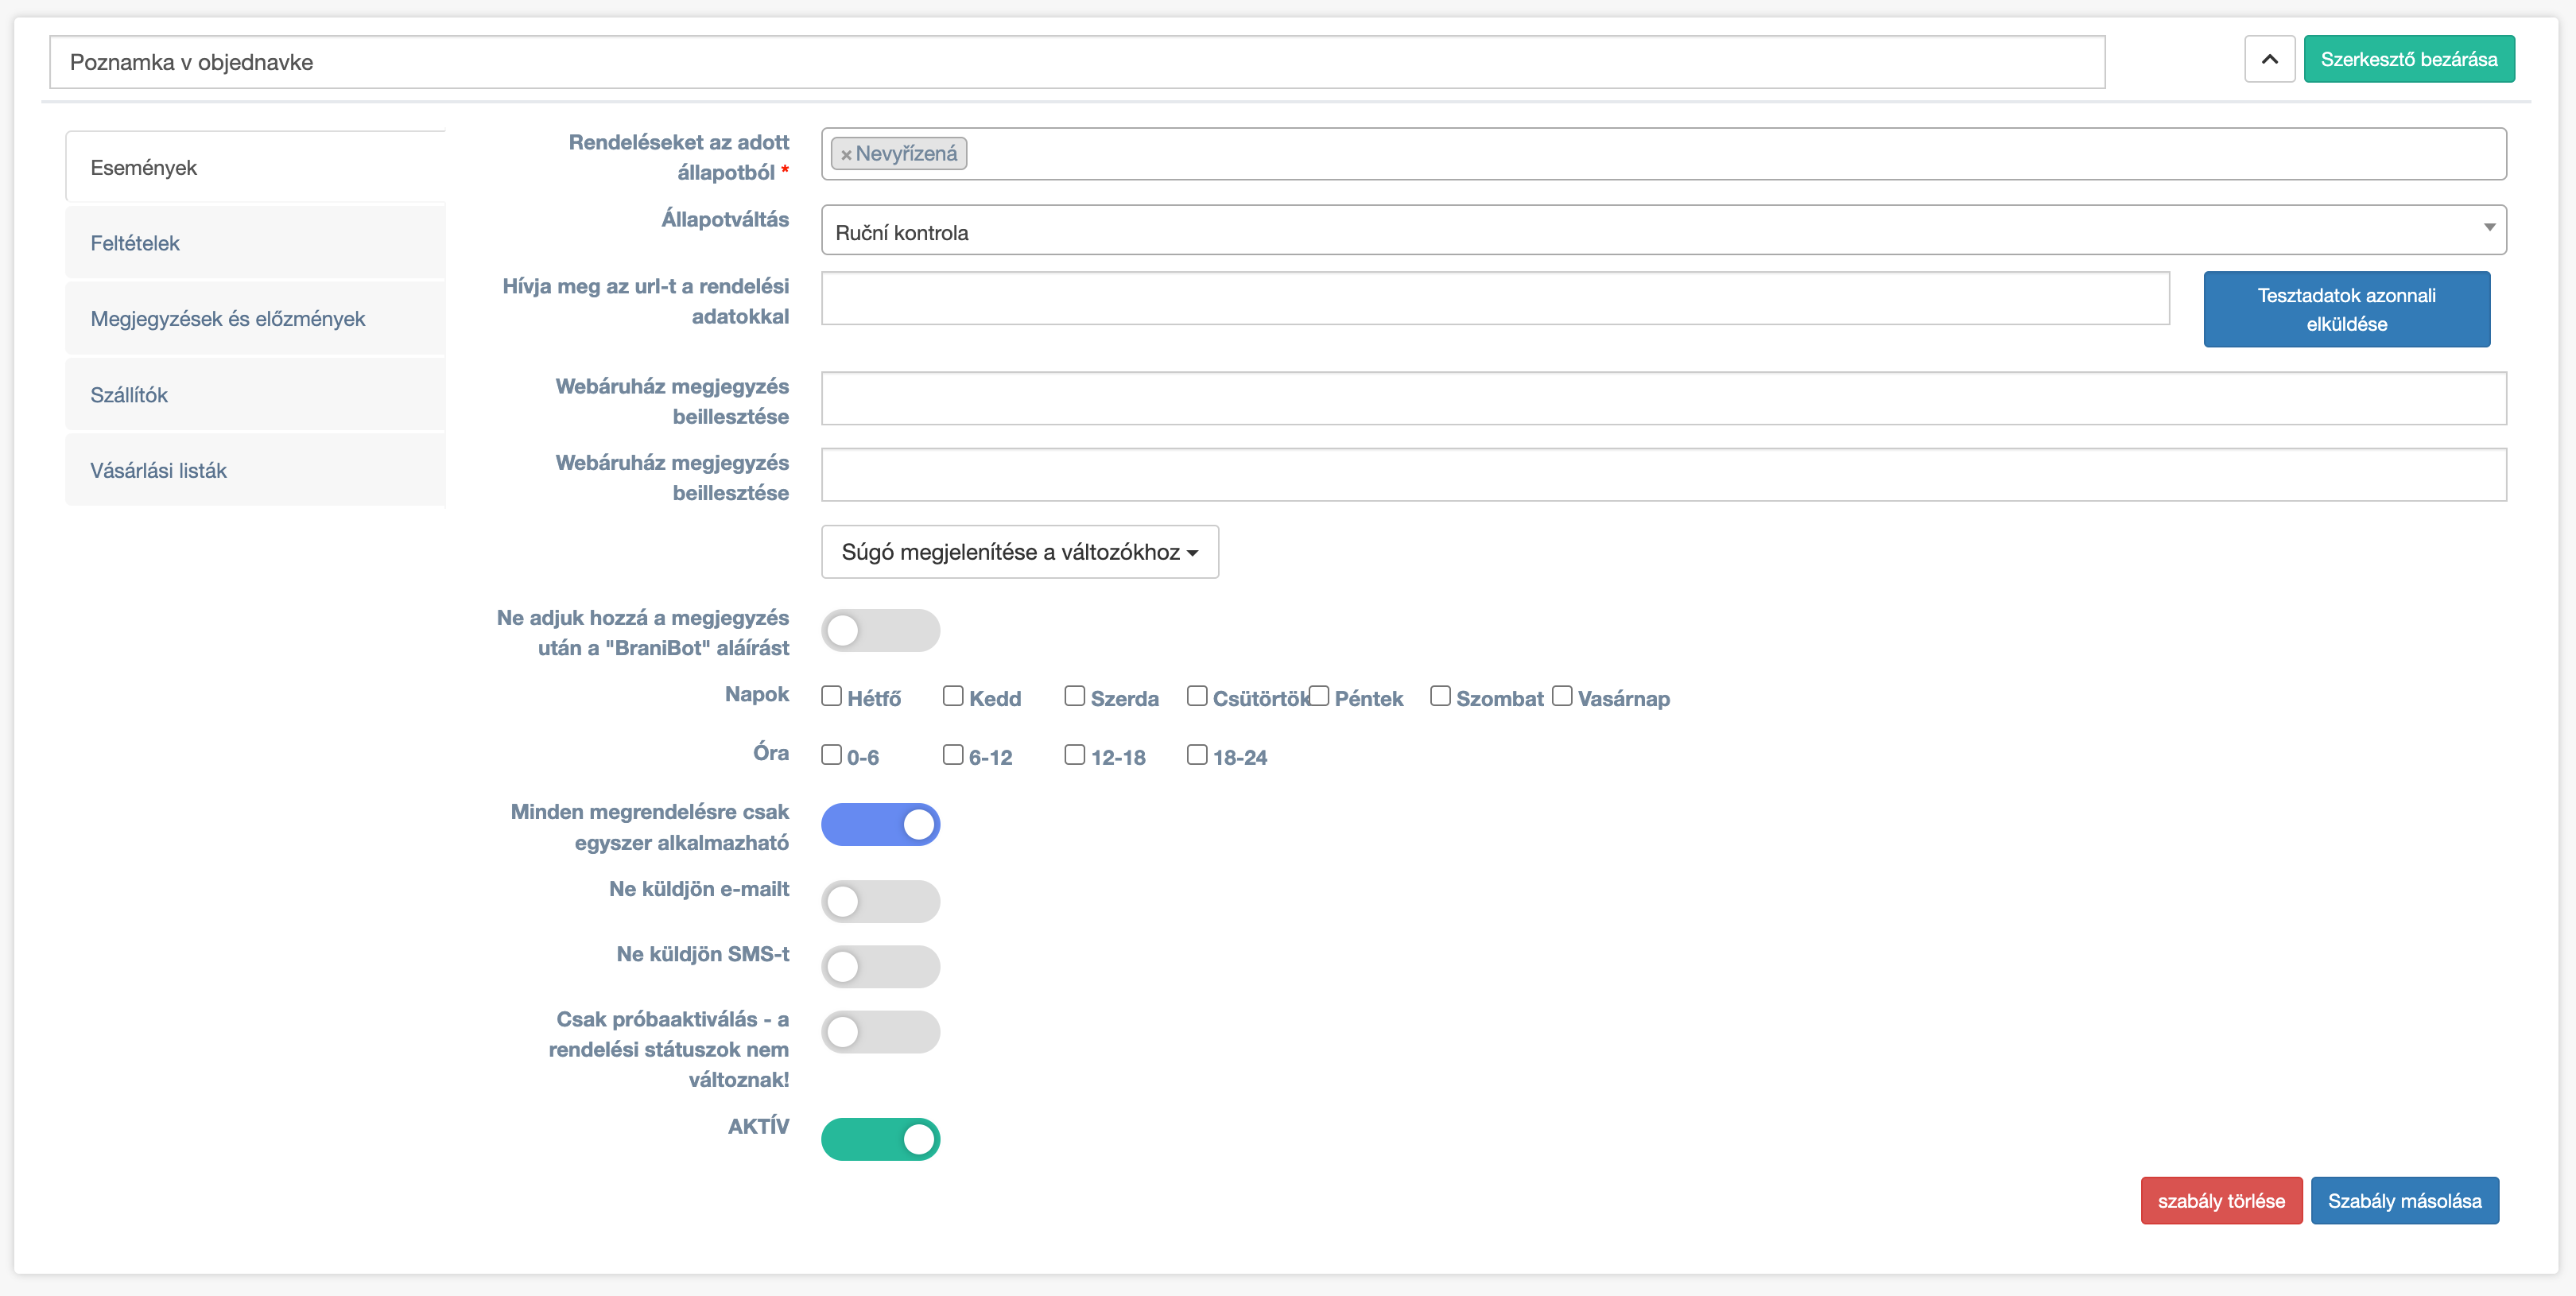This screenshot has width=2576, height=1296.
Task: Close the editor via Szerkesztő bezárása
Action: (2408, 59)
